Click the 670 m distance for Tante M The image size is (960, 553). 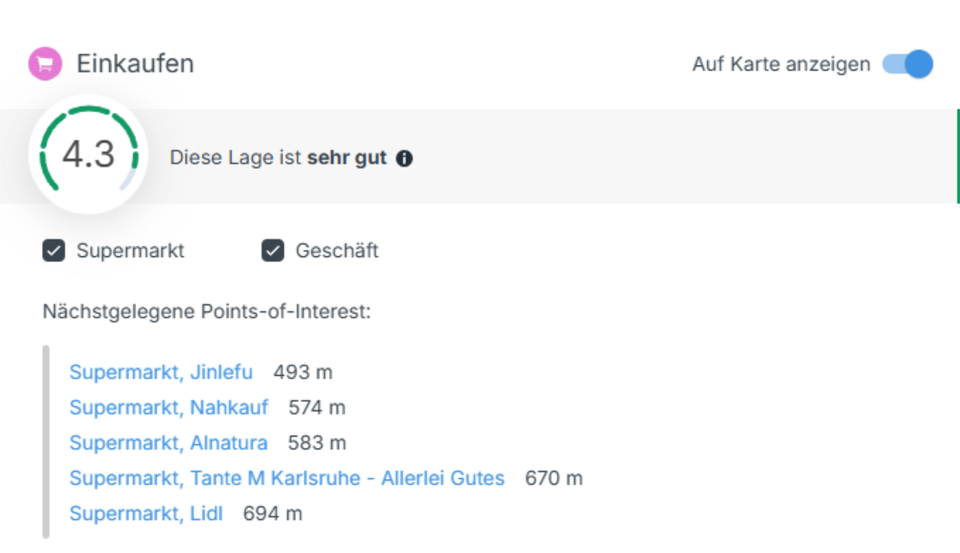(x=554, y=479)
